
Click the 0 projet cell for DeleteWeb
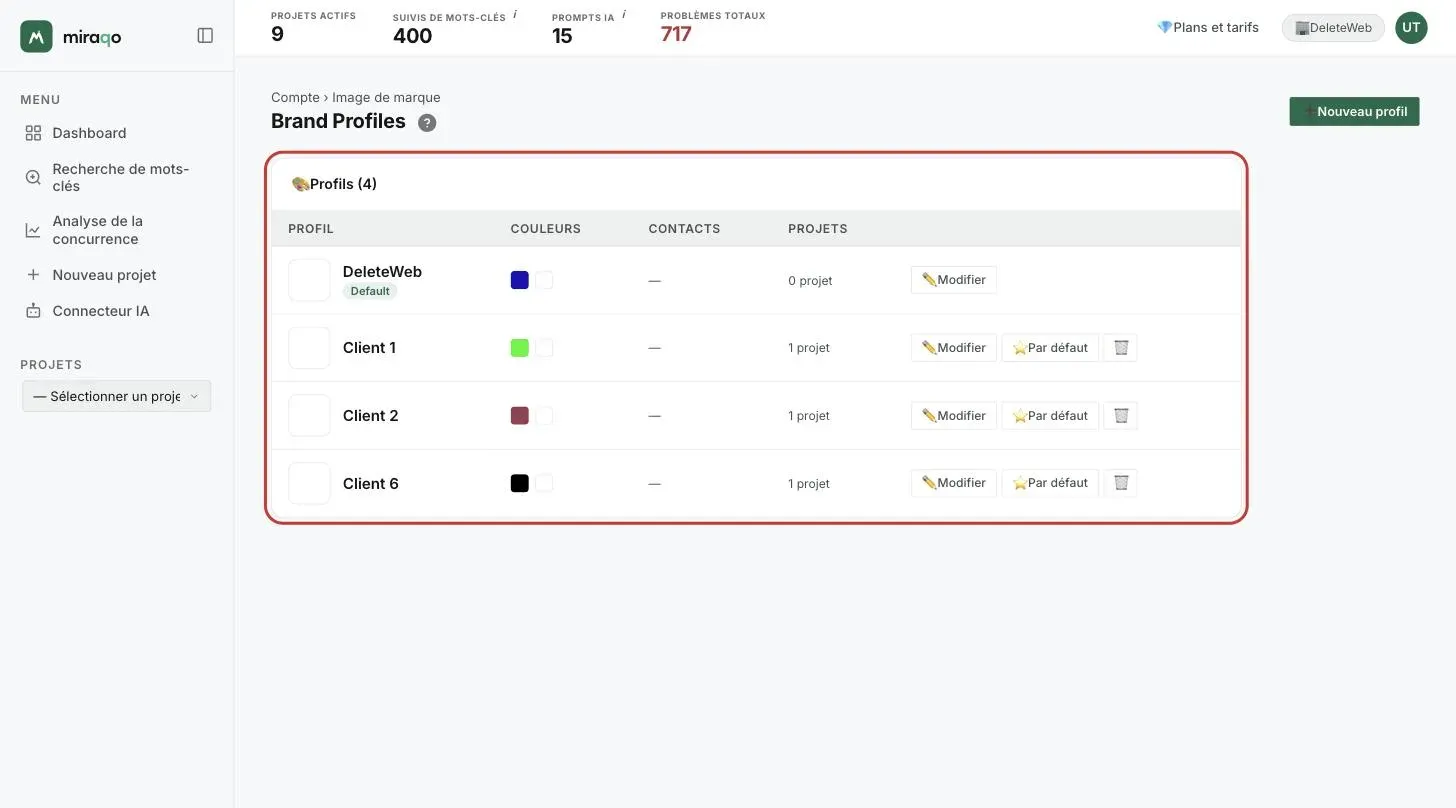pos(810,281)
